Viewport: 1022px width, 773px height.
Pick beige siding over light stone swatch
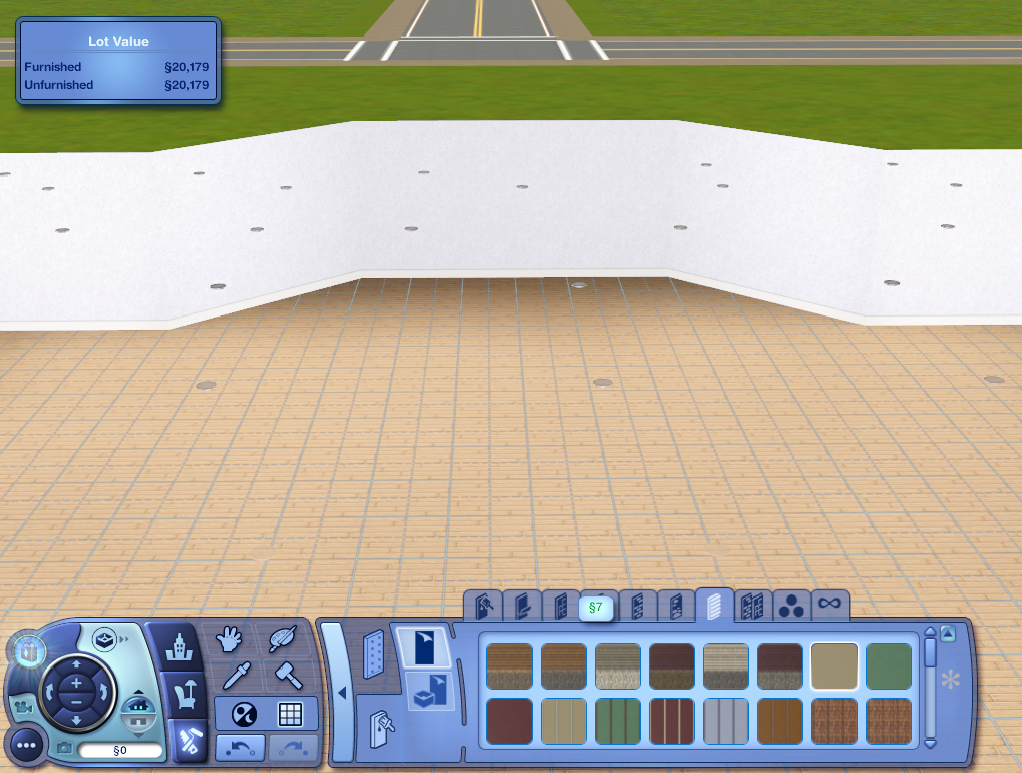pyautogui.click(x=617, y=666)
